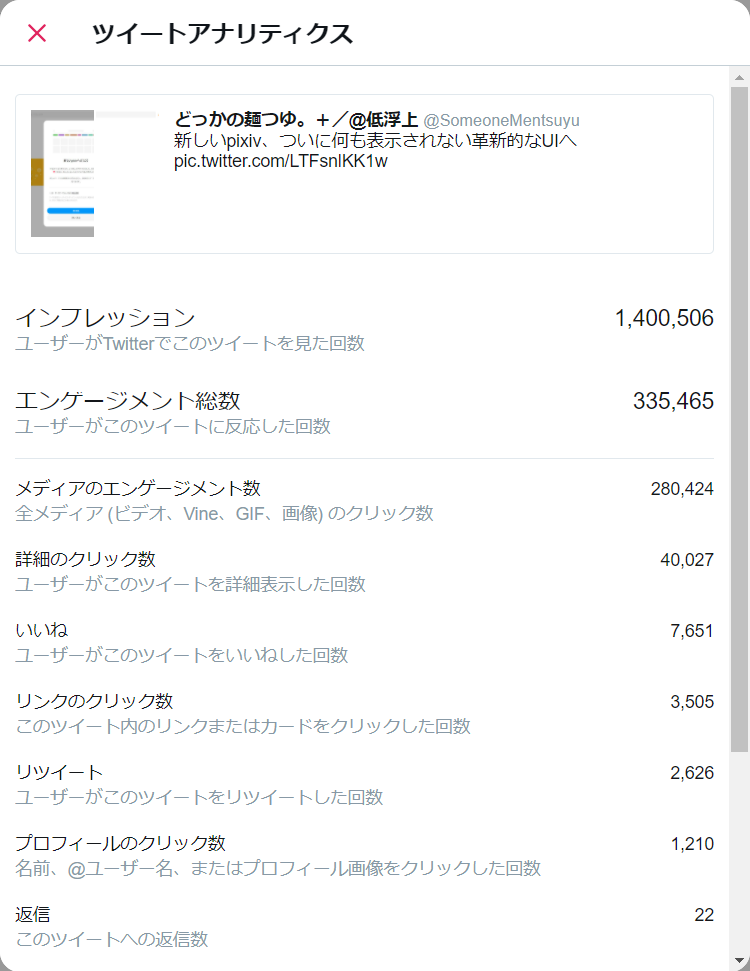Select the メディアのエンゲージメント数 row label
The width and height of the screenshot is (750, 971).
(x=138, y=488)
